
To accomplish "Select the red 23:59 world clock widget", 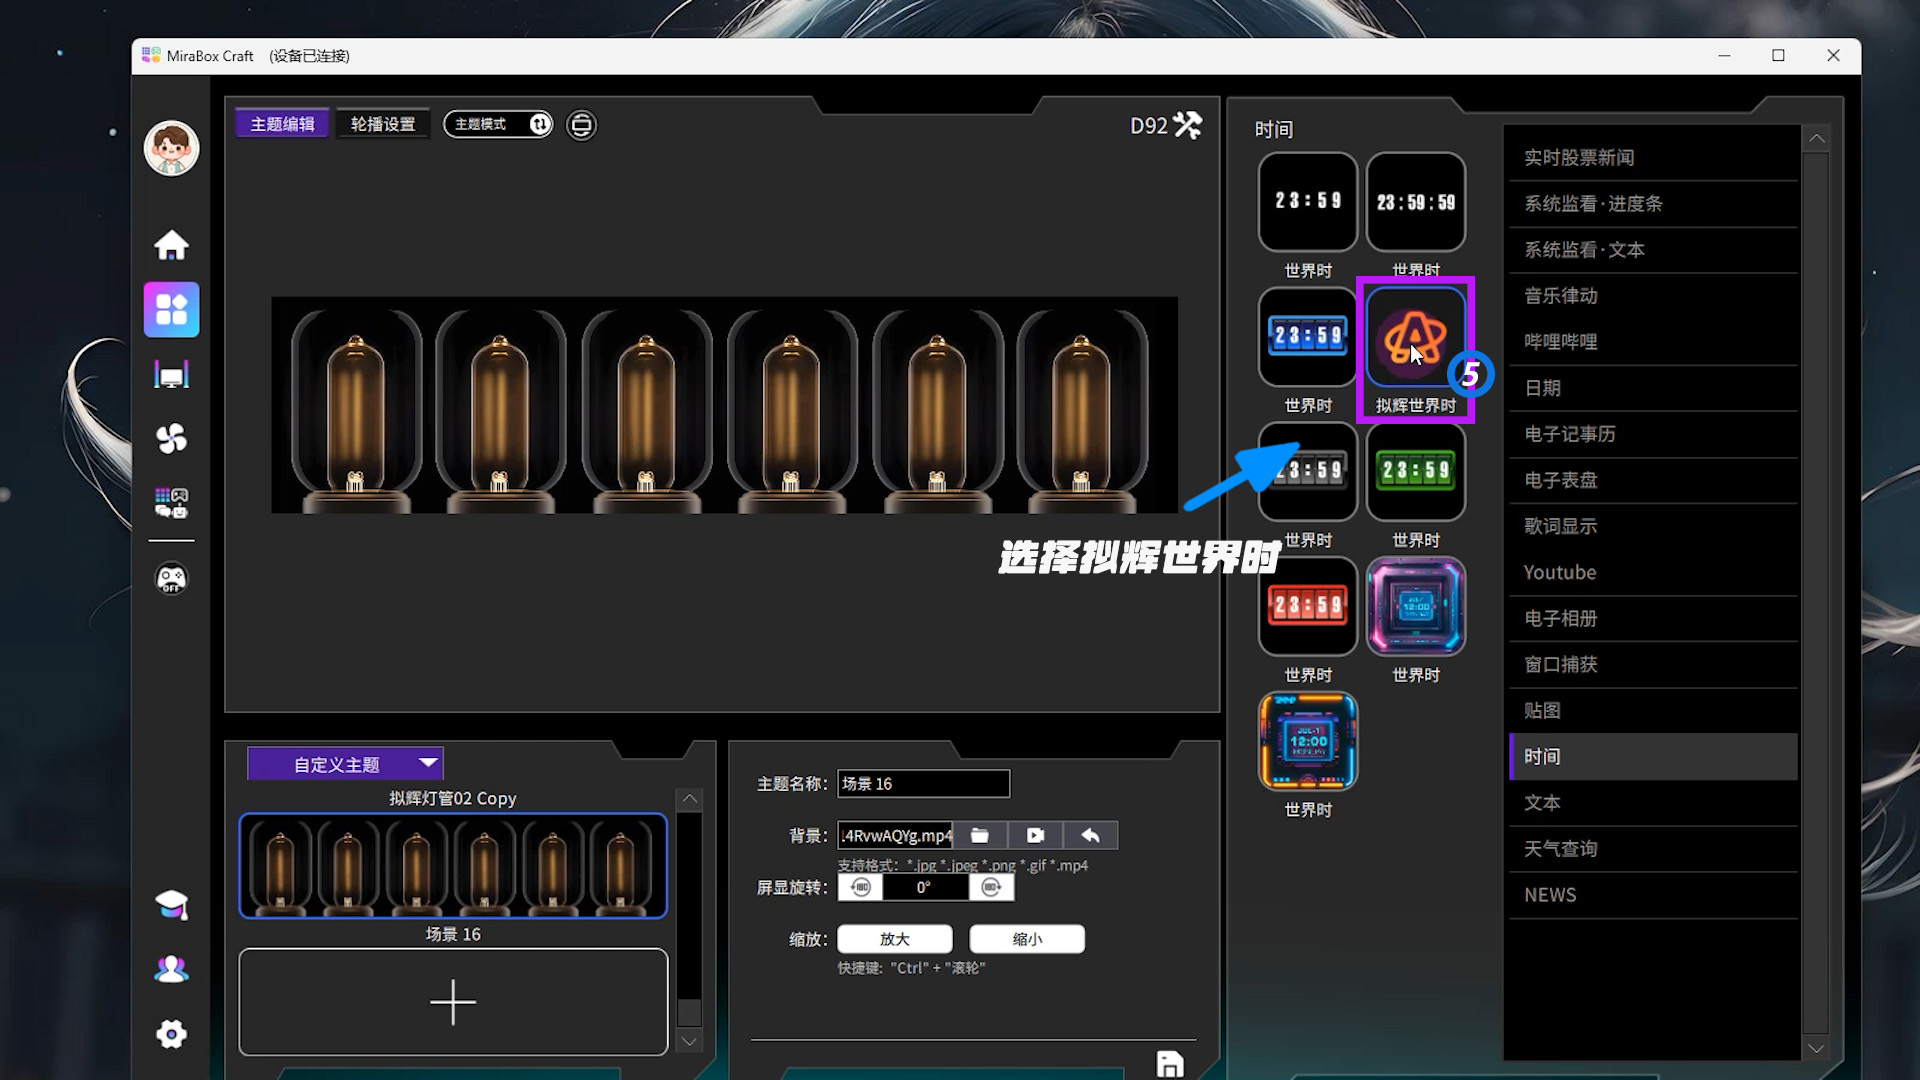I will (x=1308, y=607).
